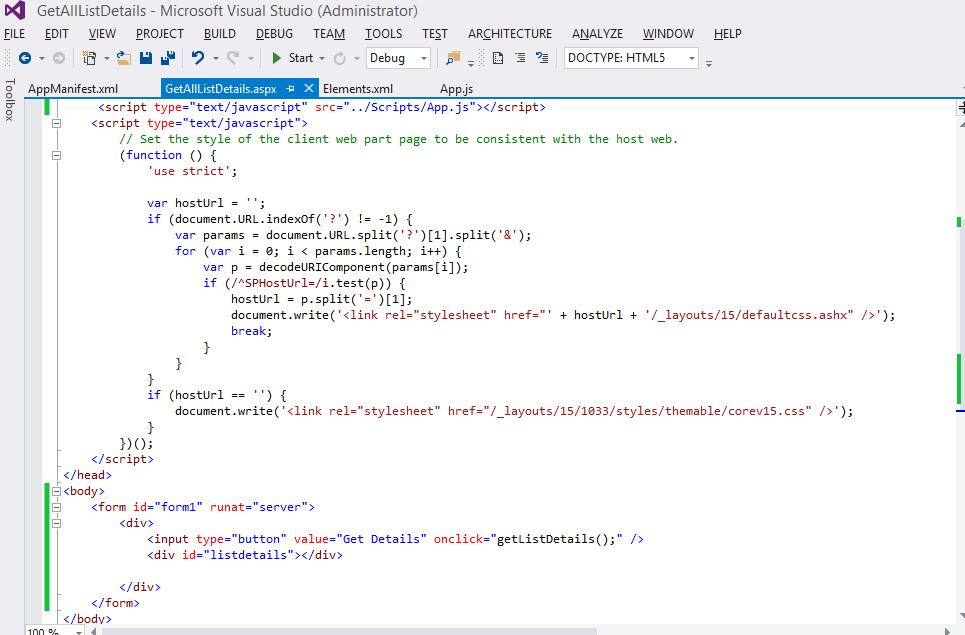Open the ARCHITECTURE menu
This screenshot has width=965, height=635.
(510, 34)
